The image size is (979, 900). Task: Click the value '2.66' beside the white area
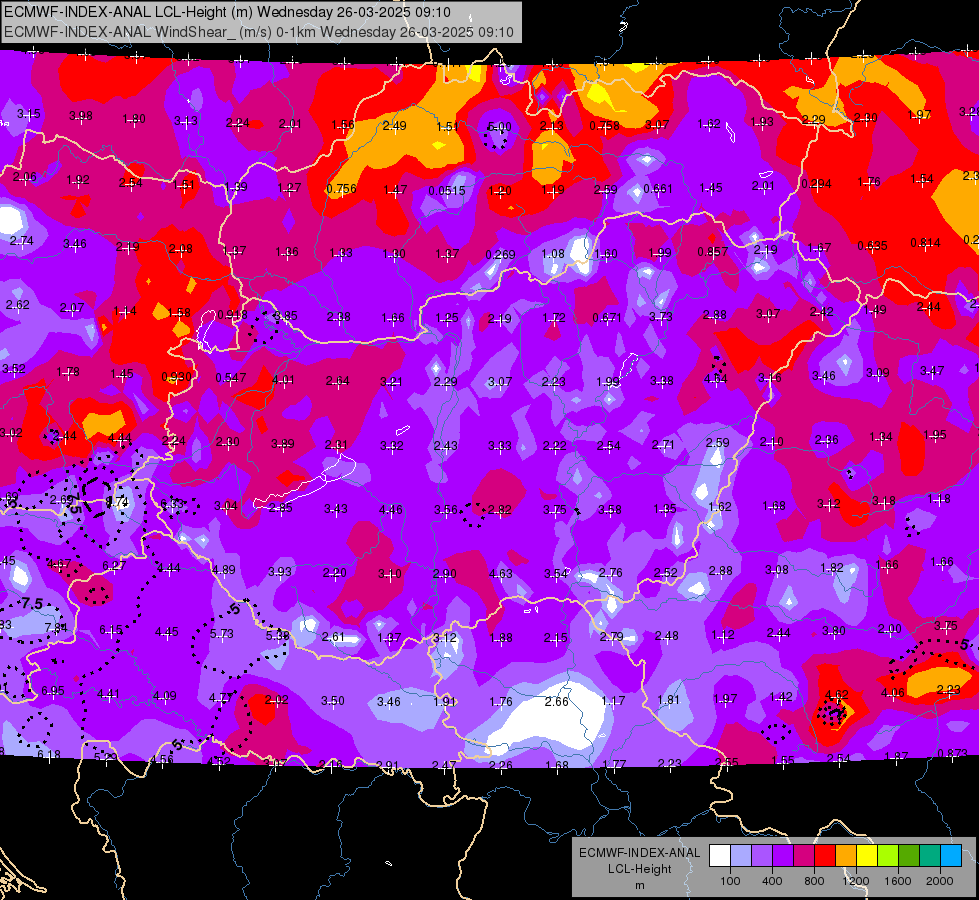pyautogui.click(x=556, y=701)
